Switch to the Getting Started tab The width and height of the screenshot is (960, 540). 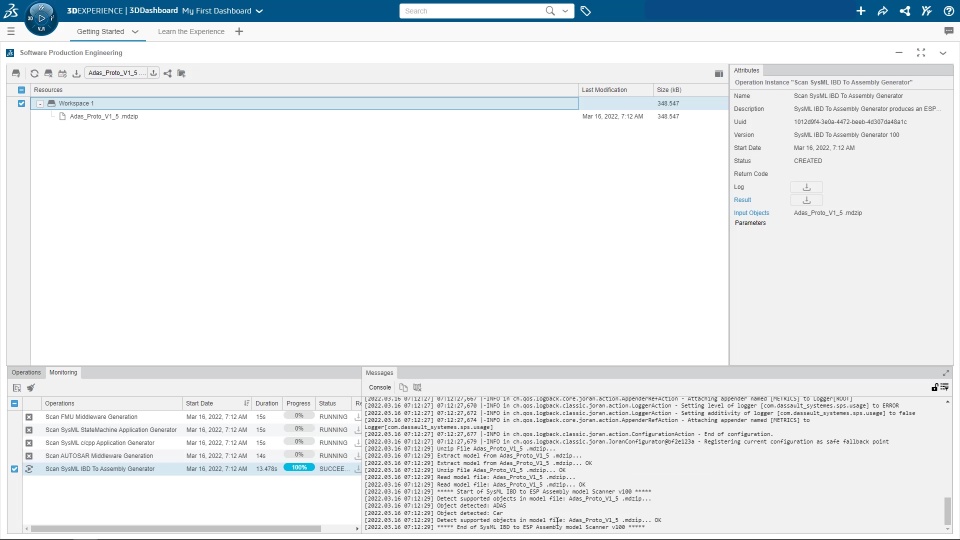[100, 31]
